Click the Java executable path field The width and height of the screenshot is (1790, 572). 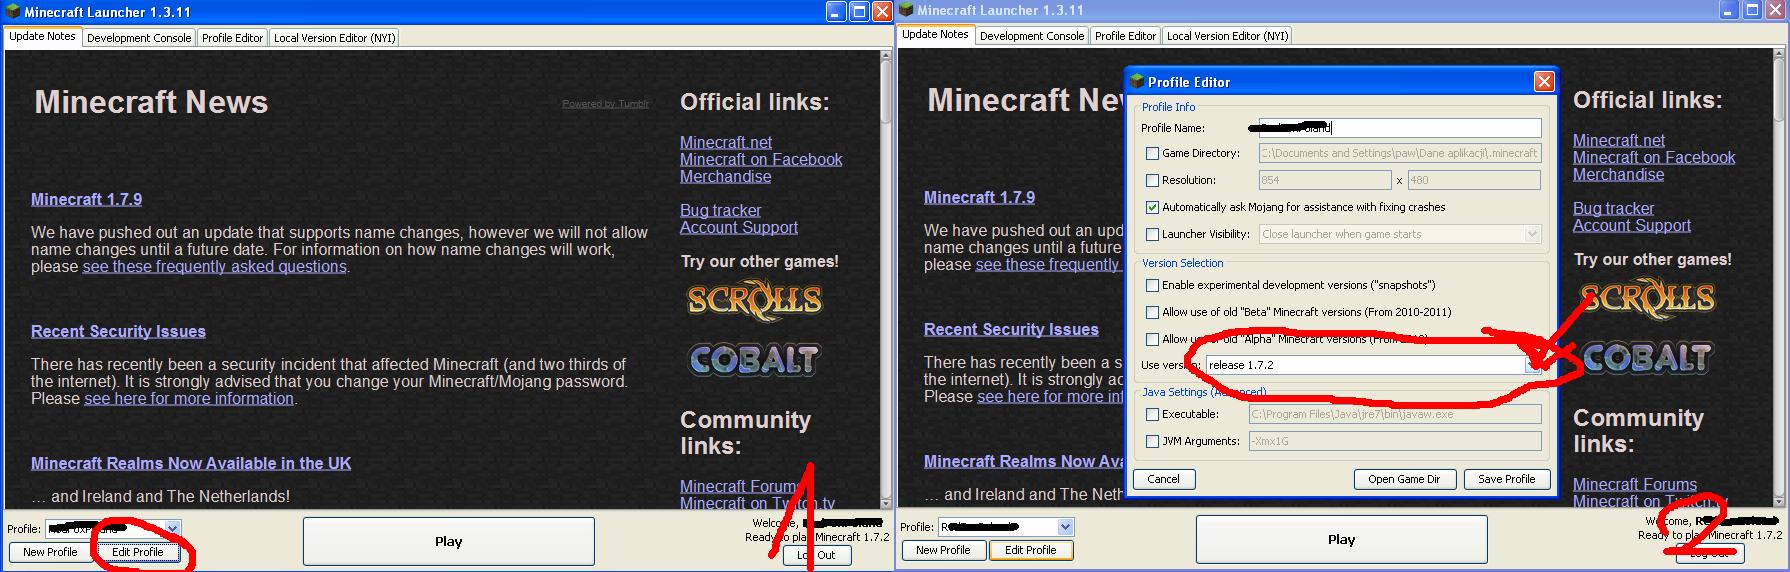pos(1395,414)
